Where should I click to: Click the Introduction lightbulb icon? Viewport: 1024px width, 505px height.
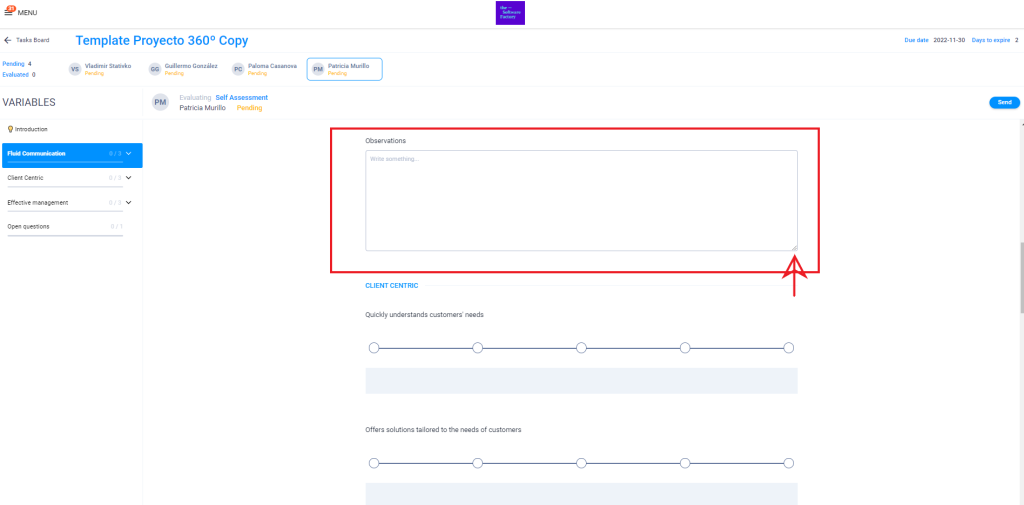[10, 129]
